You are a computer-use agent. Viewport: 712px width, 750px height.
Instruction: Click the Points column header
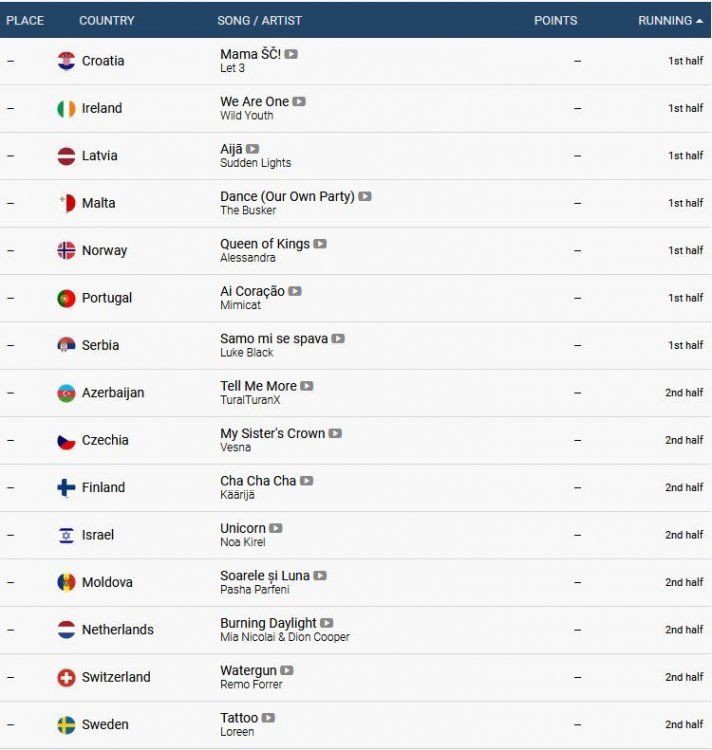[556, 20]
